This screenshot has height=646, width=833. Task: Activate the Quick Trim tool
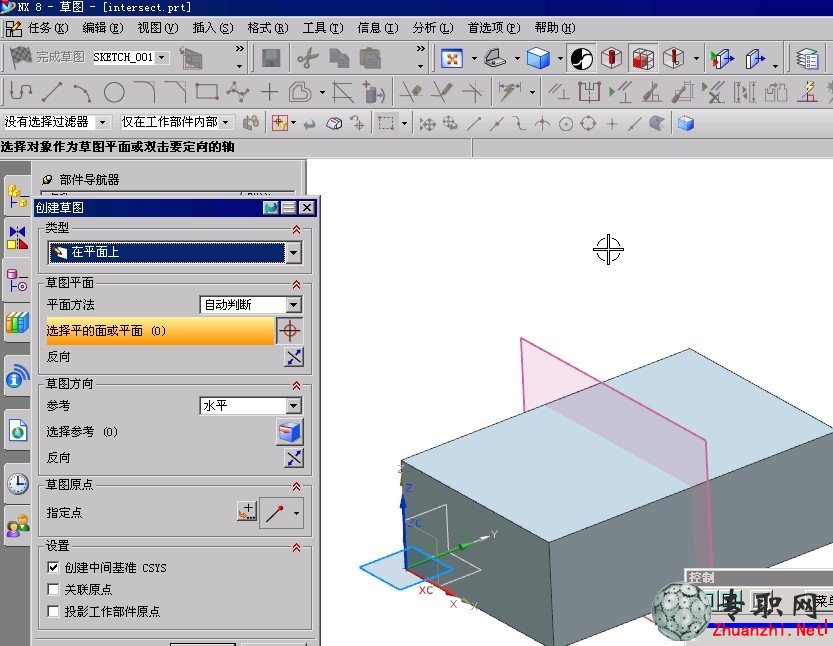click(x=411, y=92)
